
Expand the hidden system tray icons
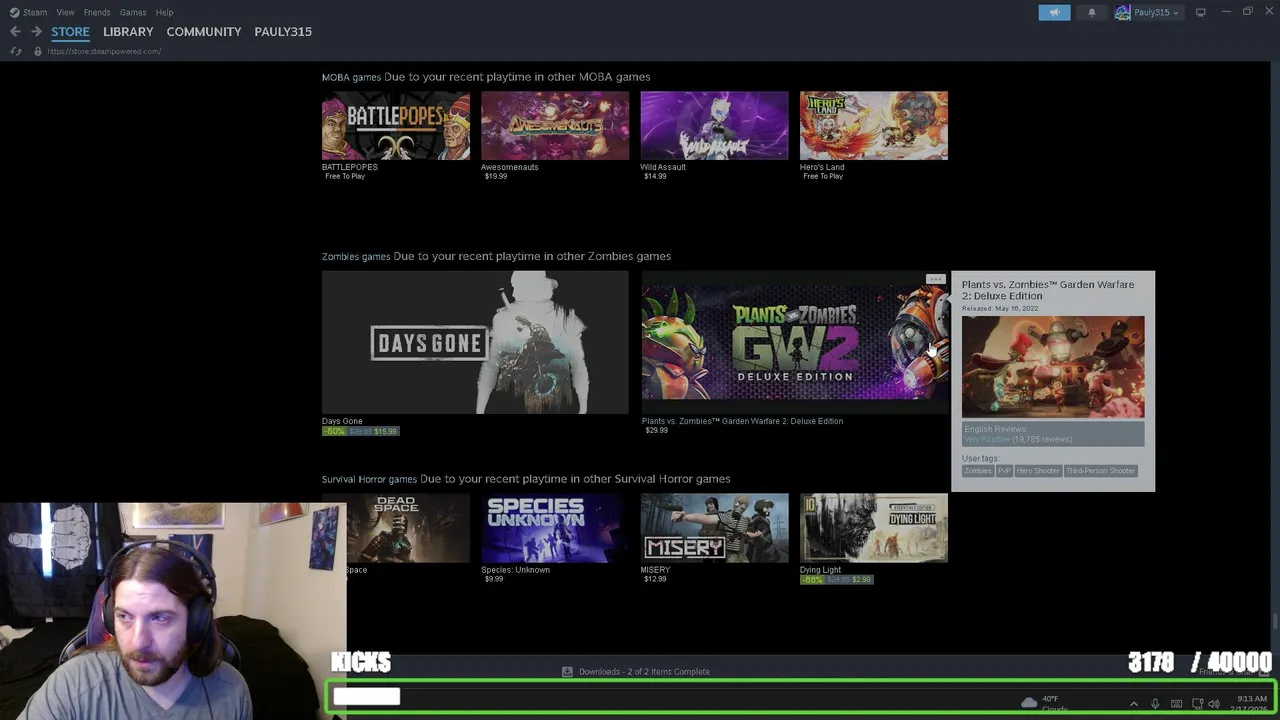[x=1133, y=704]
